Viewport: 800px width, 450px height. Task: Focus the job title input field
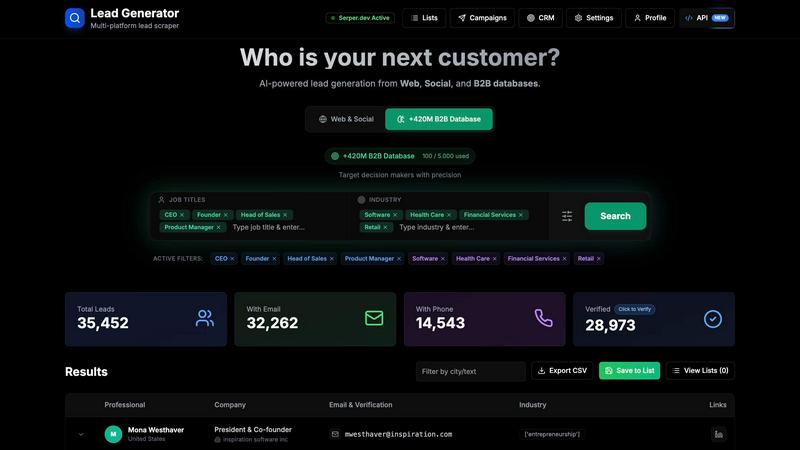pyautogui.click(x=286, y=227)
